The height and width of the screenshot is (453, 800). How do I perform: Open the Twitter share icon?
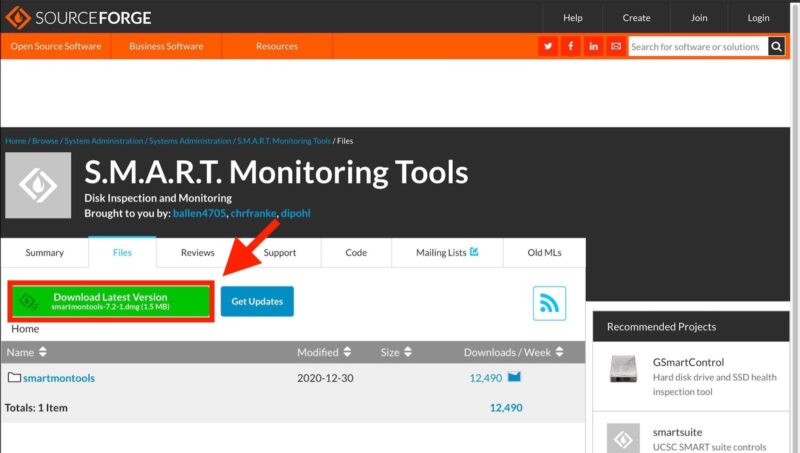click(x=548, y=46)
